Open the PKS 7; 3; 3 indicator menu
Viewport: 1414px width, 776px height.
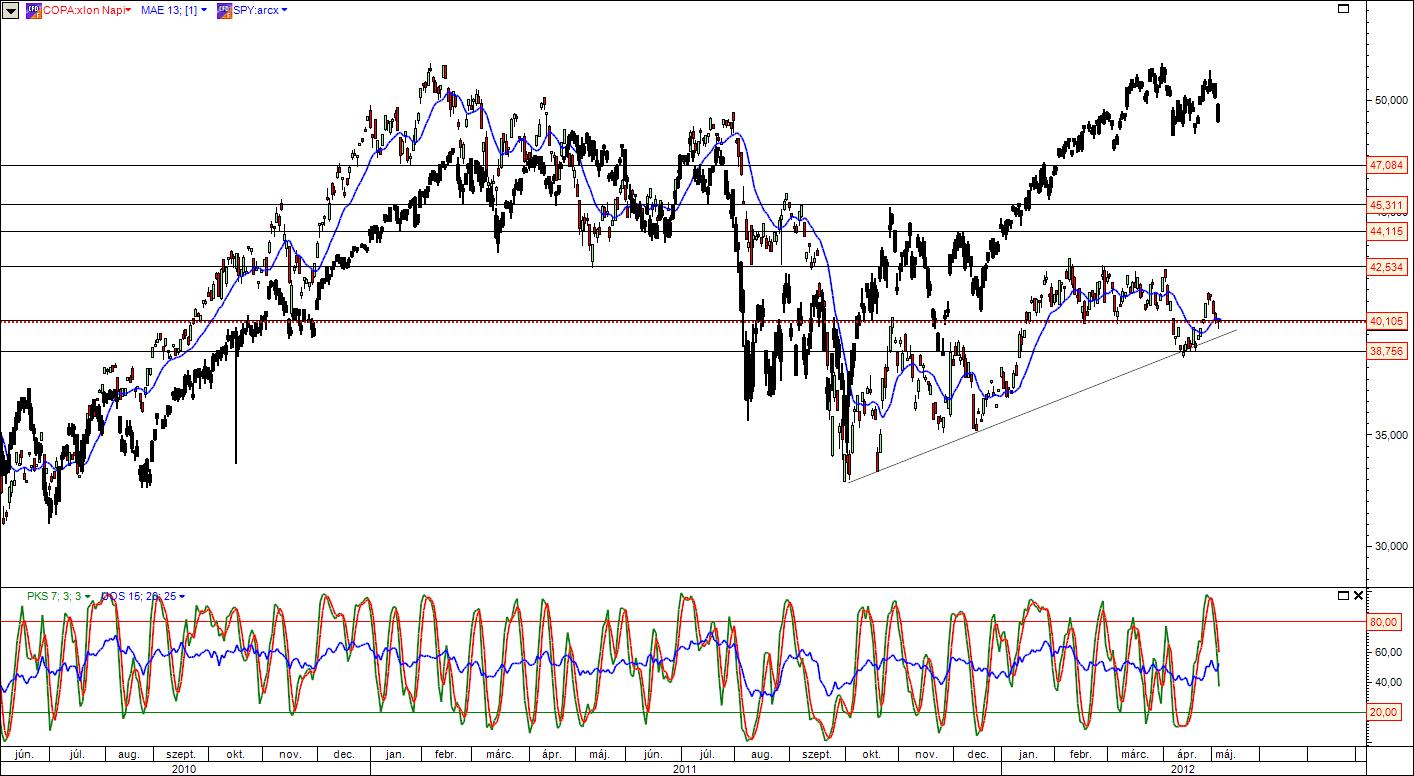[x=57, y=596]
